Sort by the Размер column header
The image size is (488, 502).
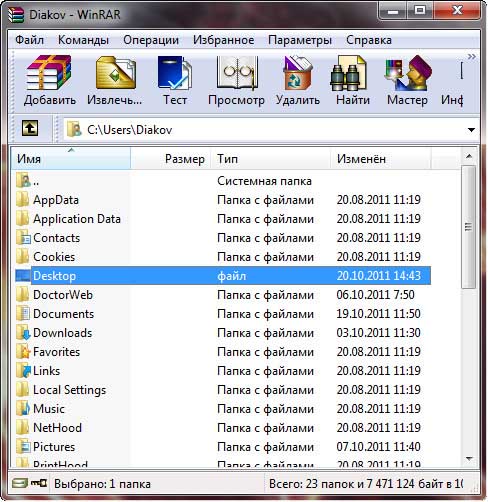click(170, 159)
